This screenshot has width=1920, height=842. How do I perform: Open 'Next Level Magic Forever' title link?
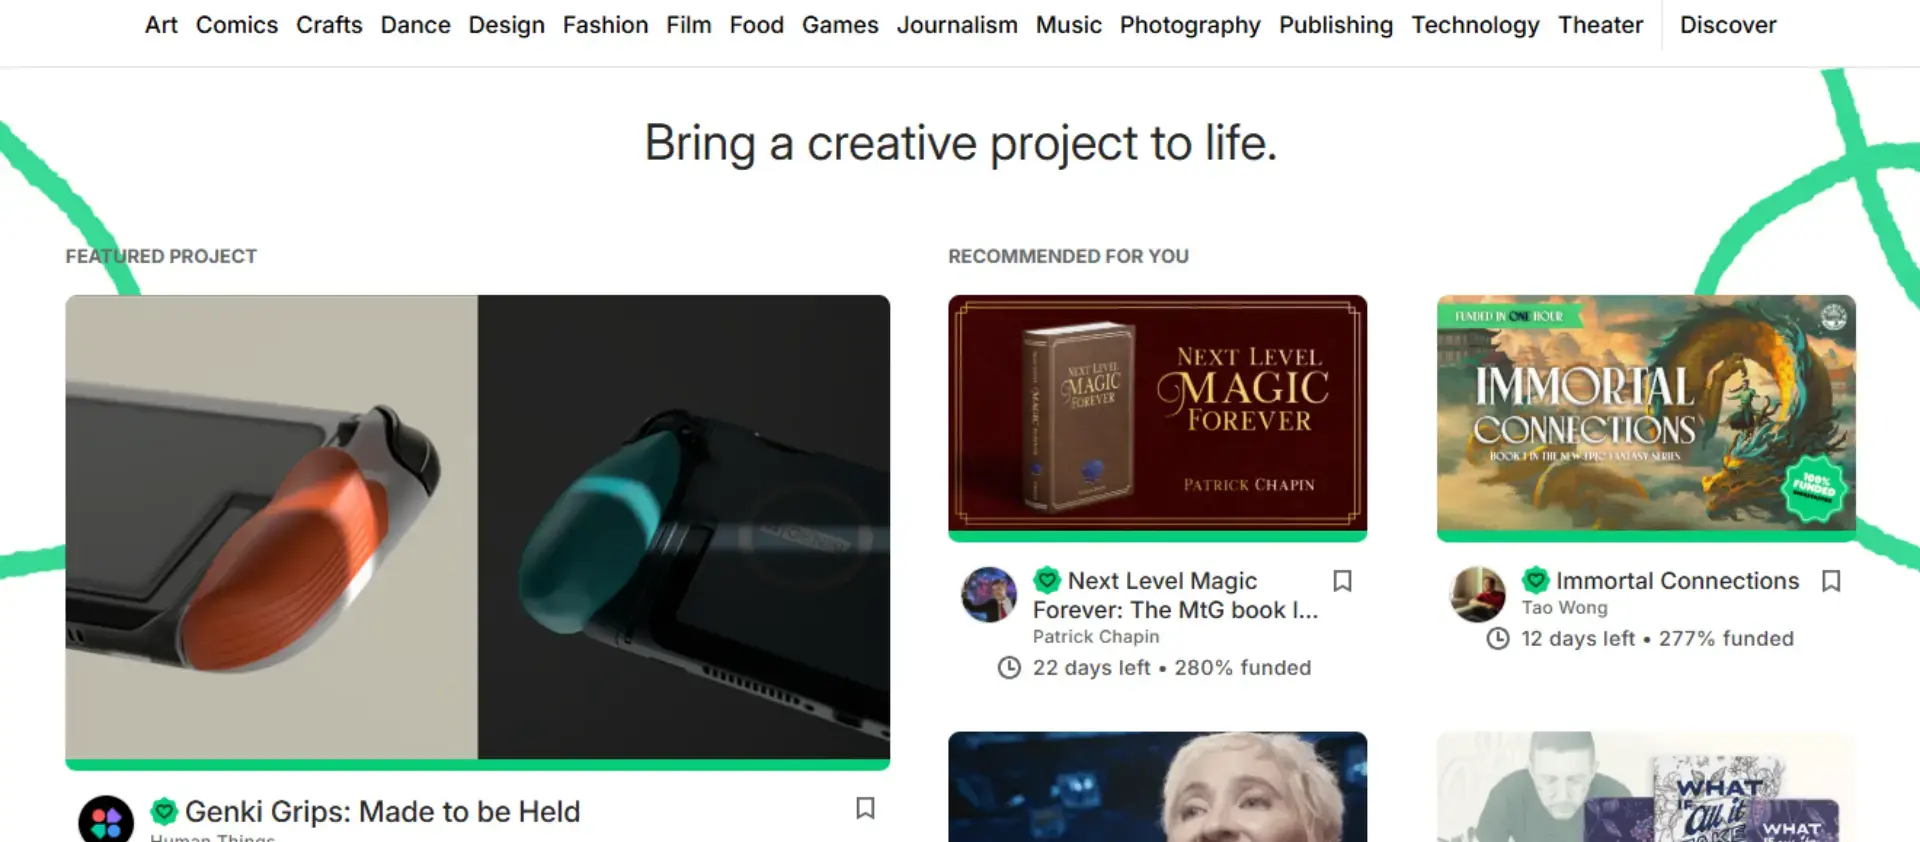pos(1175,595)
